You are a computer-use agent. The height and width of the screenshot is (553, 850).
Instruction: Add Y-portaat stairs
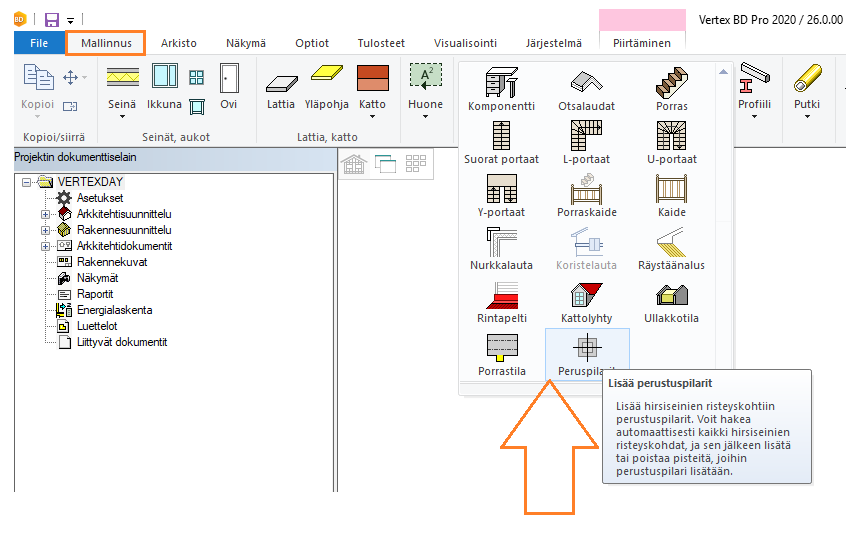(x=501, y=195)
